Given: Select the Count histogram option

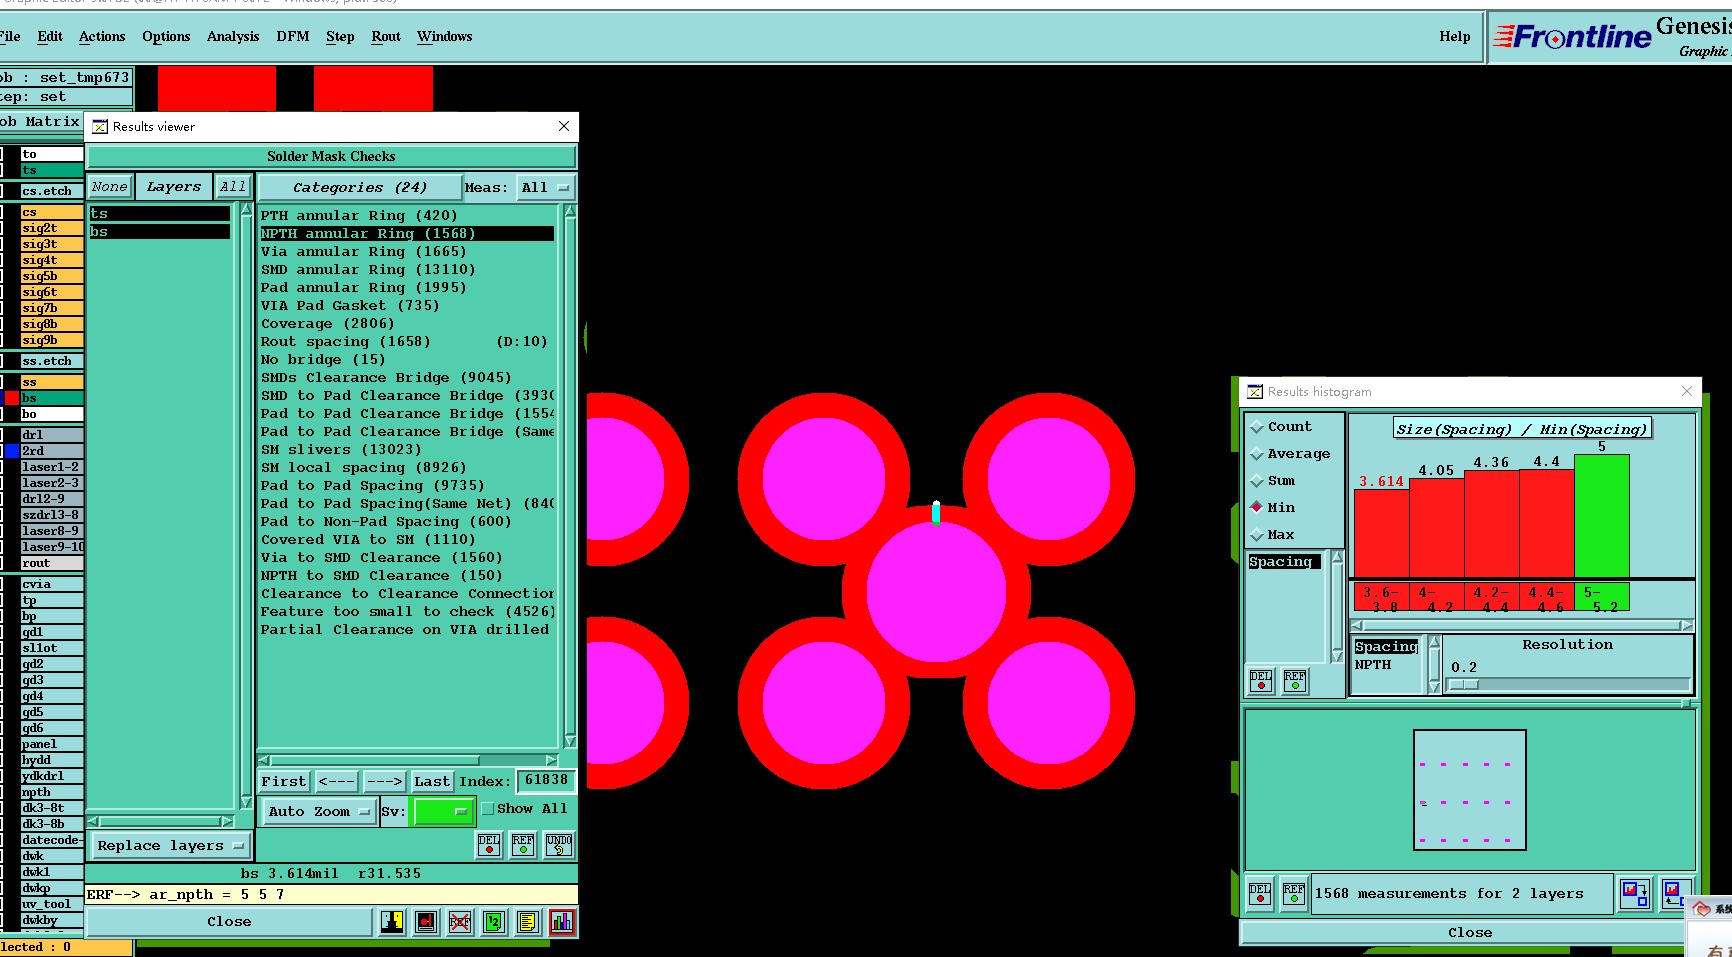Looking at the screenshot, I should (1280, 427).
